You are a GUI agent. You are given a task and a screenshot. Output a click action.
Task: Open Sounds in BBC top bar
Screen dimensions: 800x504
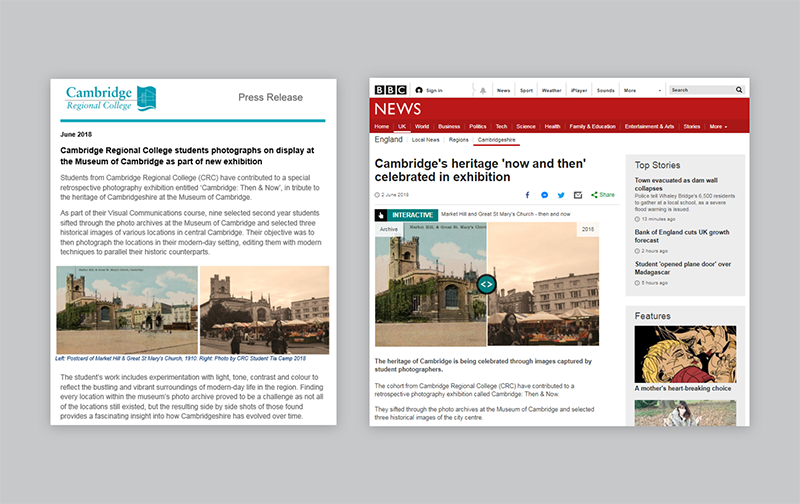(606, 90)
